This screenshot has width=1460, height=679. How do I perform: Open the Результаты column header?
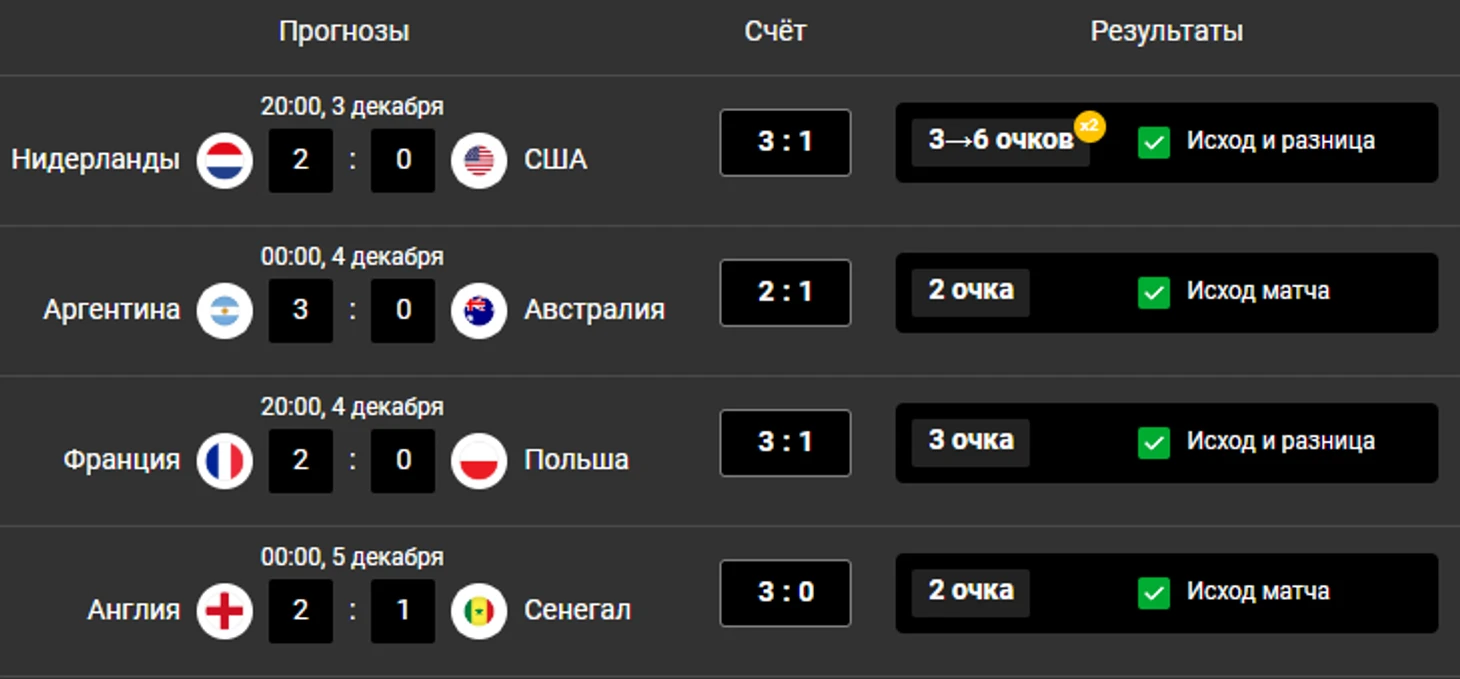tap(1167, 32)
